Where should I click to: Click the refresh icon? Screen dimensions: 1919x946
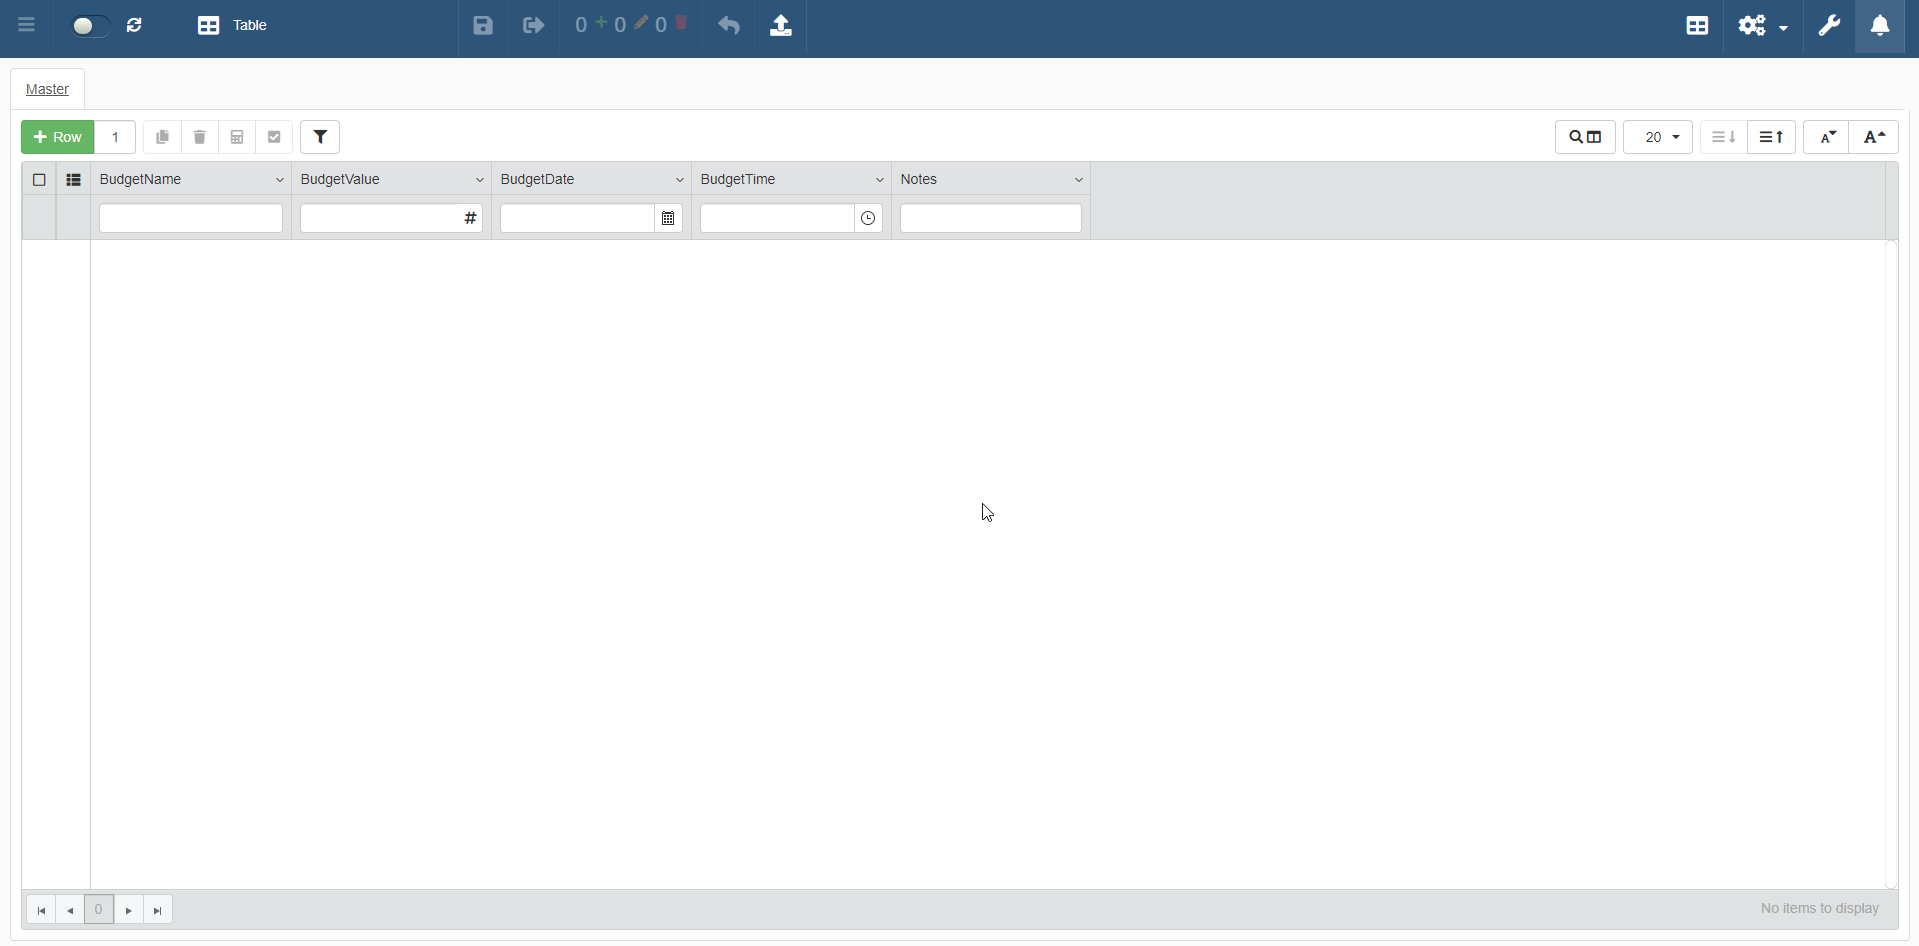tap(135, 26)
